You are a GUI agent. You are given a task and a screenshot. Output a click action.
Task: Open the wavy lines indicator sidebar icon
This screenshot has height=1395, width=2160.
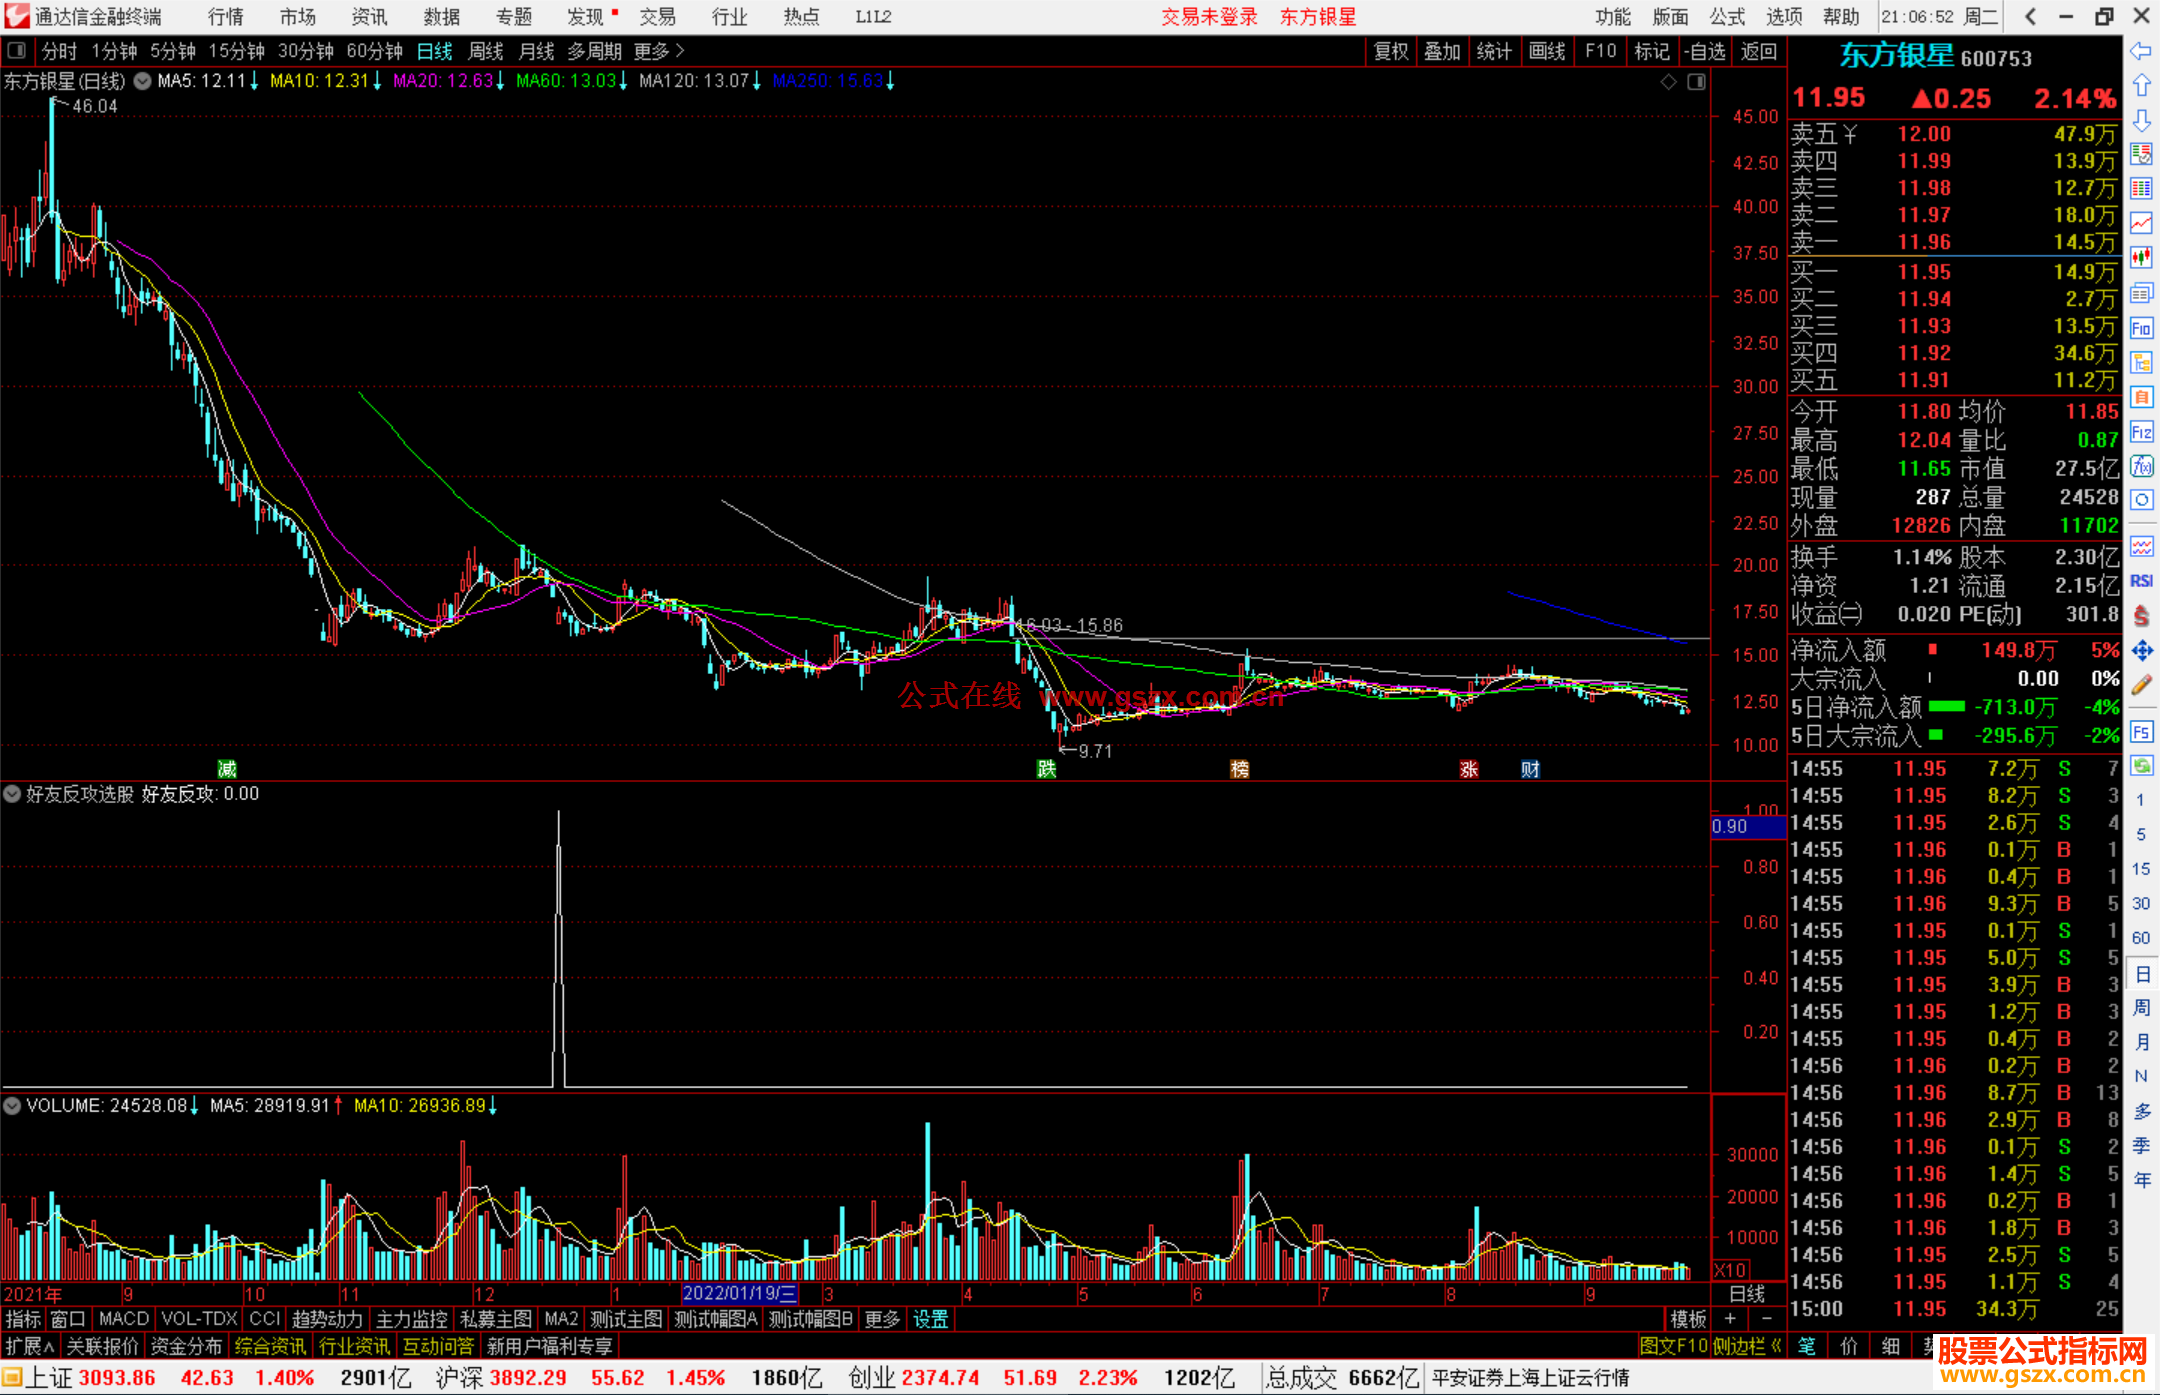click(2141, 546)
